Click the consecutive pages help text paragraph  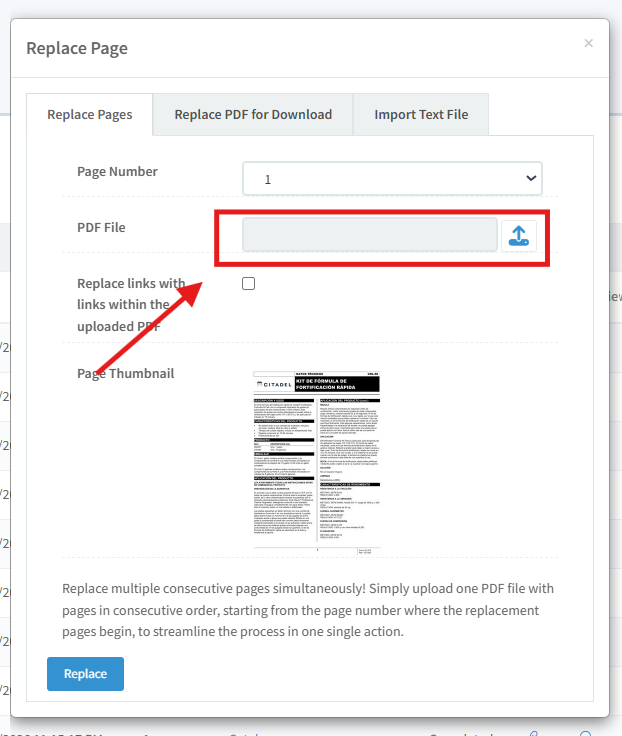click(308, 610)
